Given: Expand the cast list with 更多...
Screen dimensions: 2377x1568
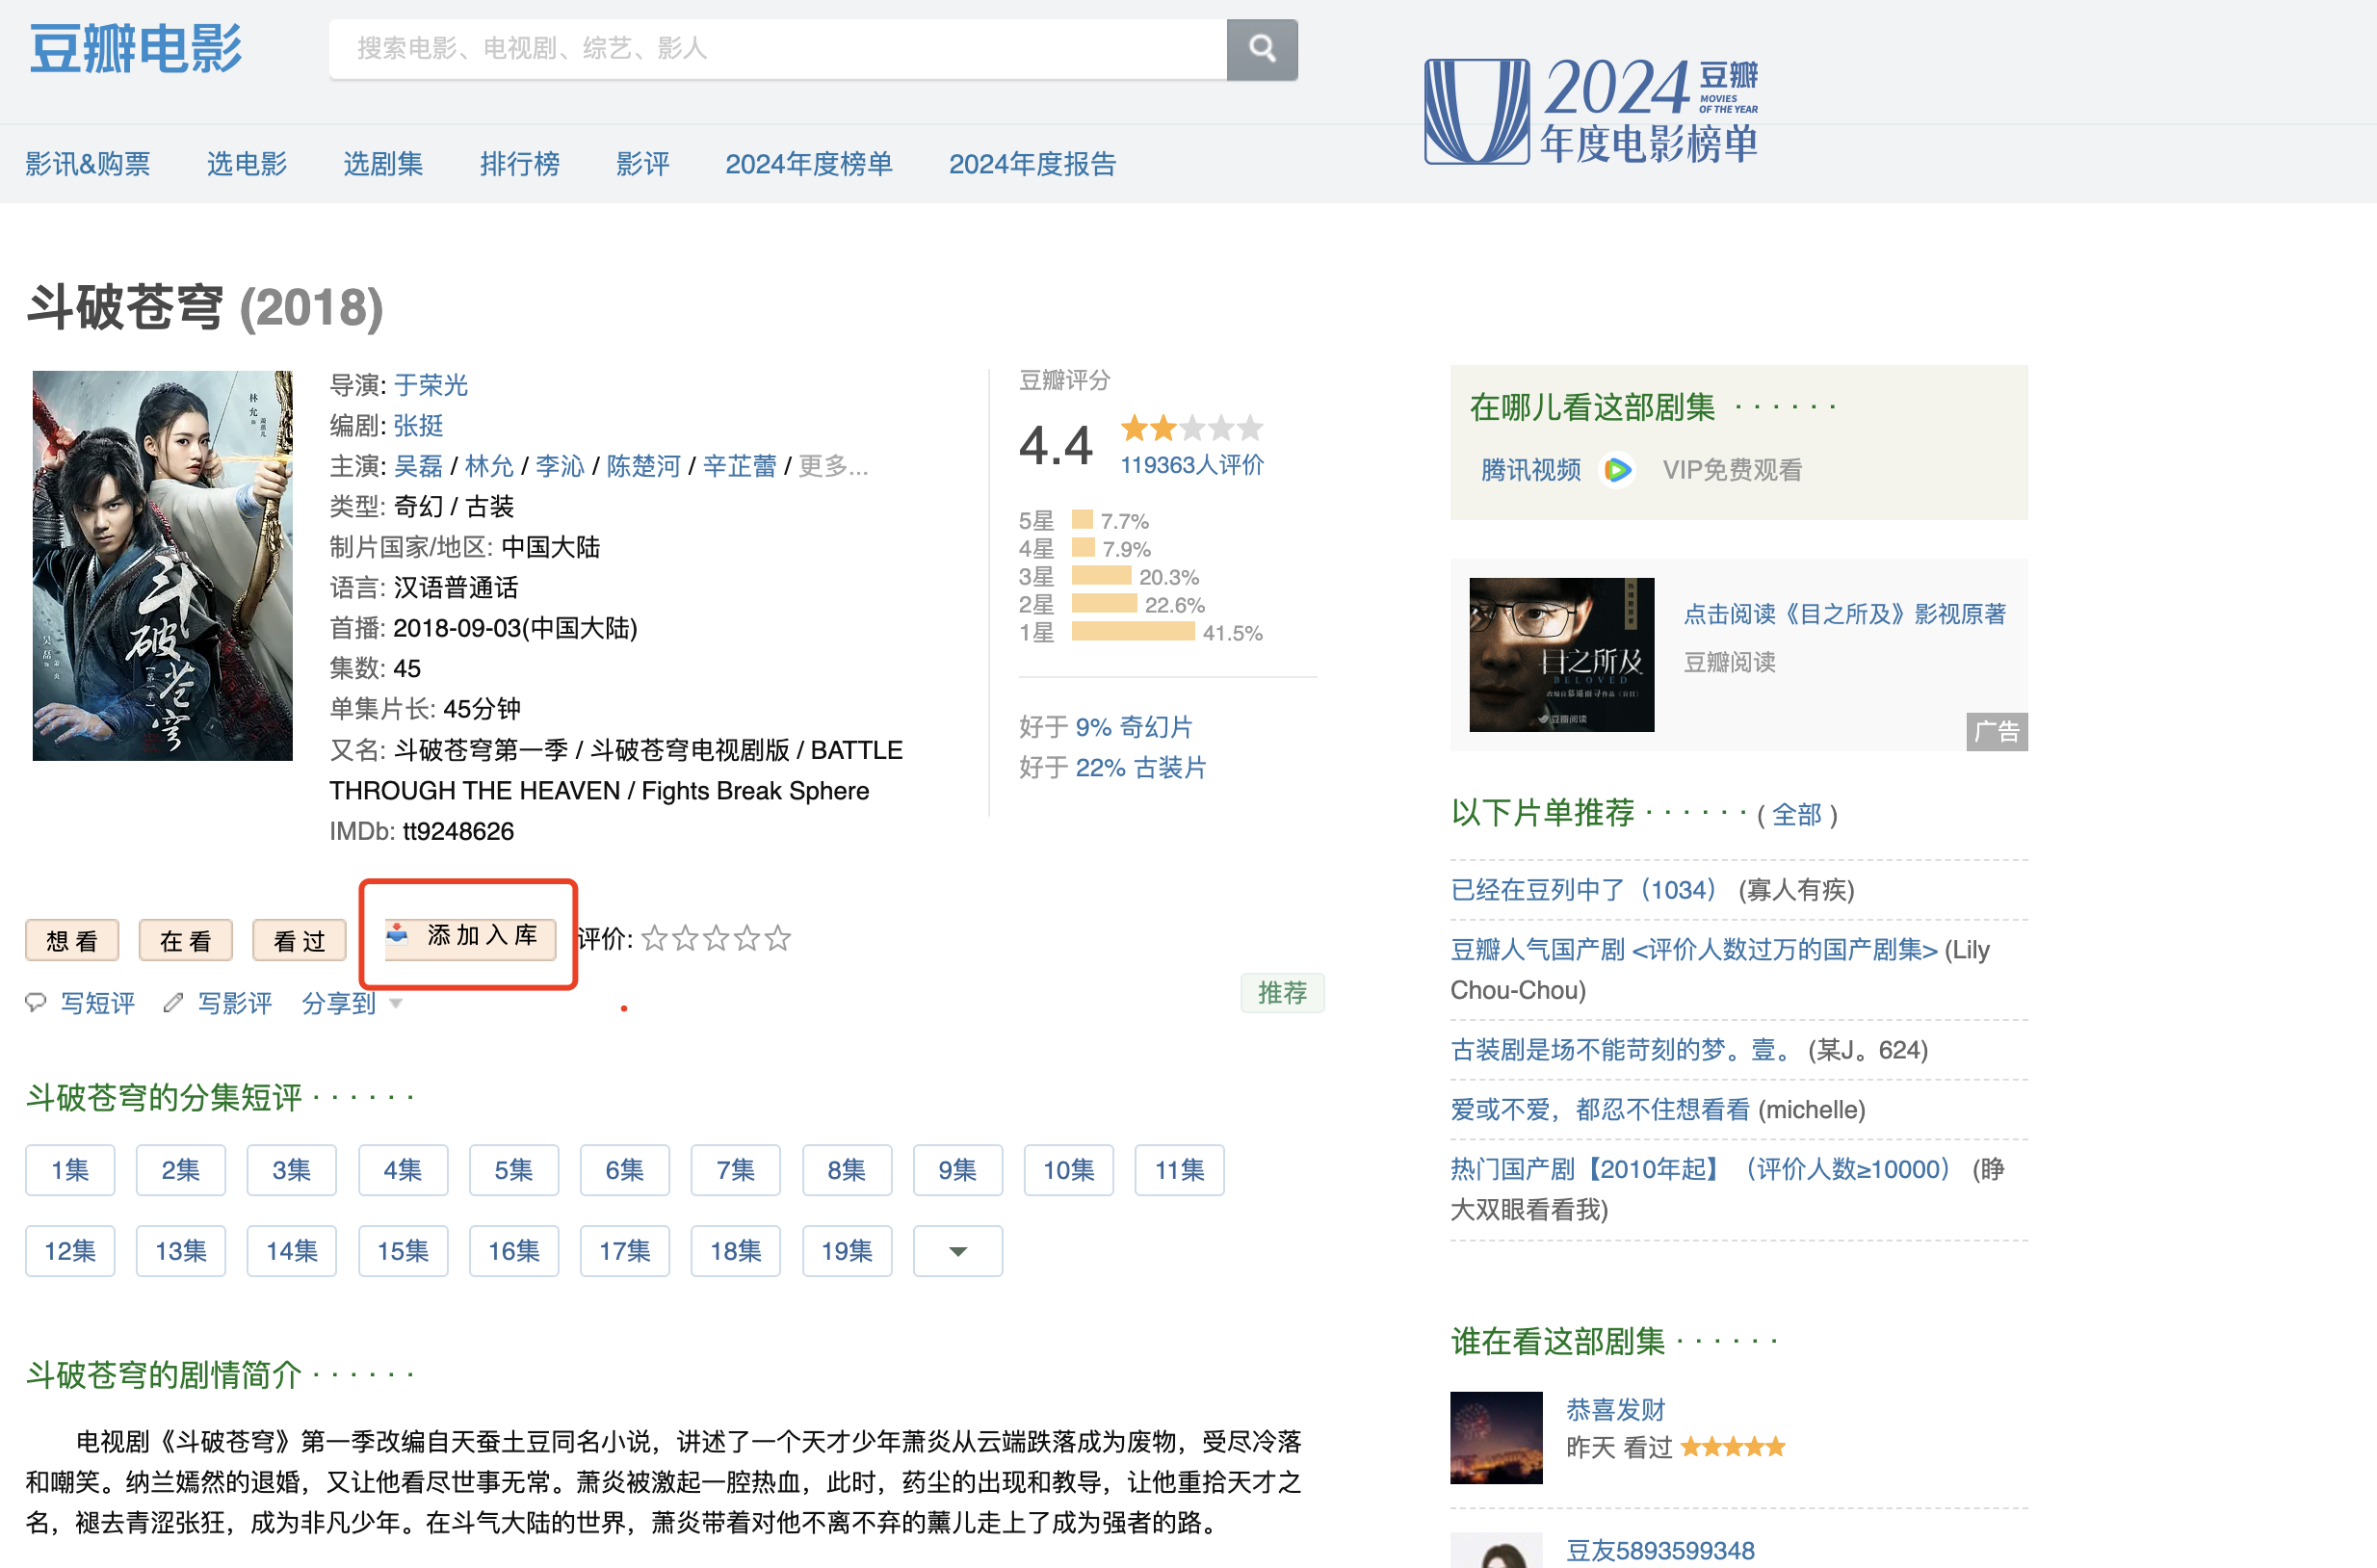Looking at the screenshot, I should (833, 466).
